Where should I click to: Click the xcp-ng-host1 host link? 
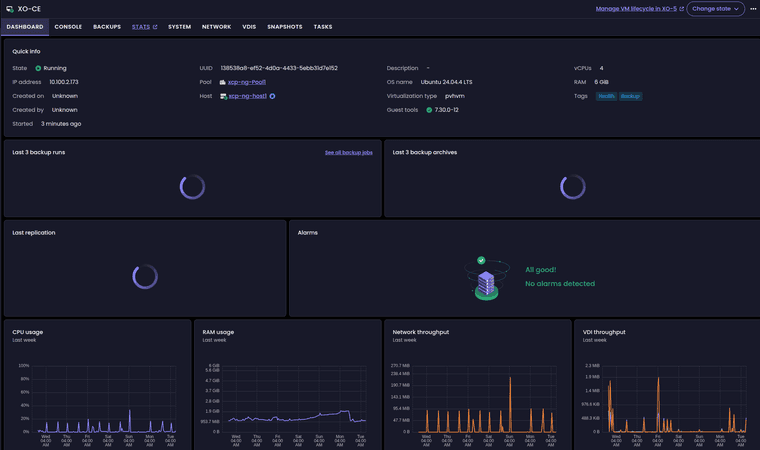point(246,96)
